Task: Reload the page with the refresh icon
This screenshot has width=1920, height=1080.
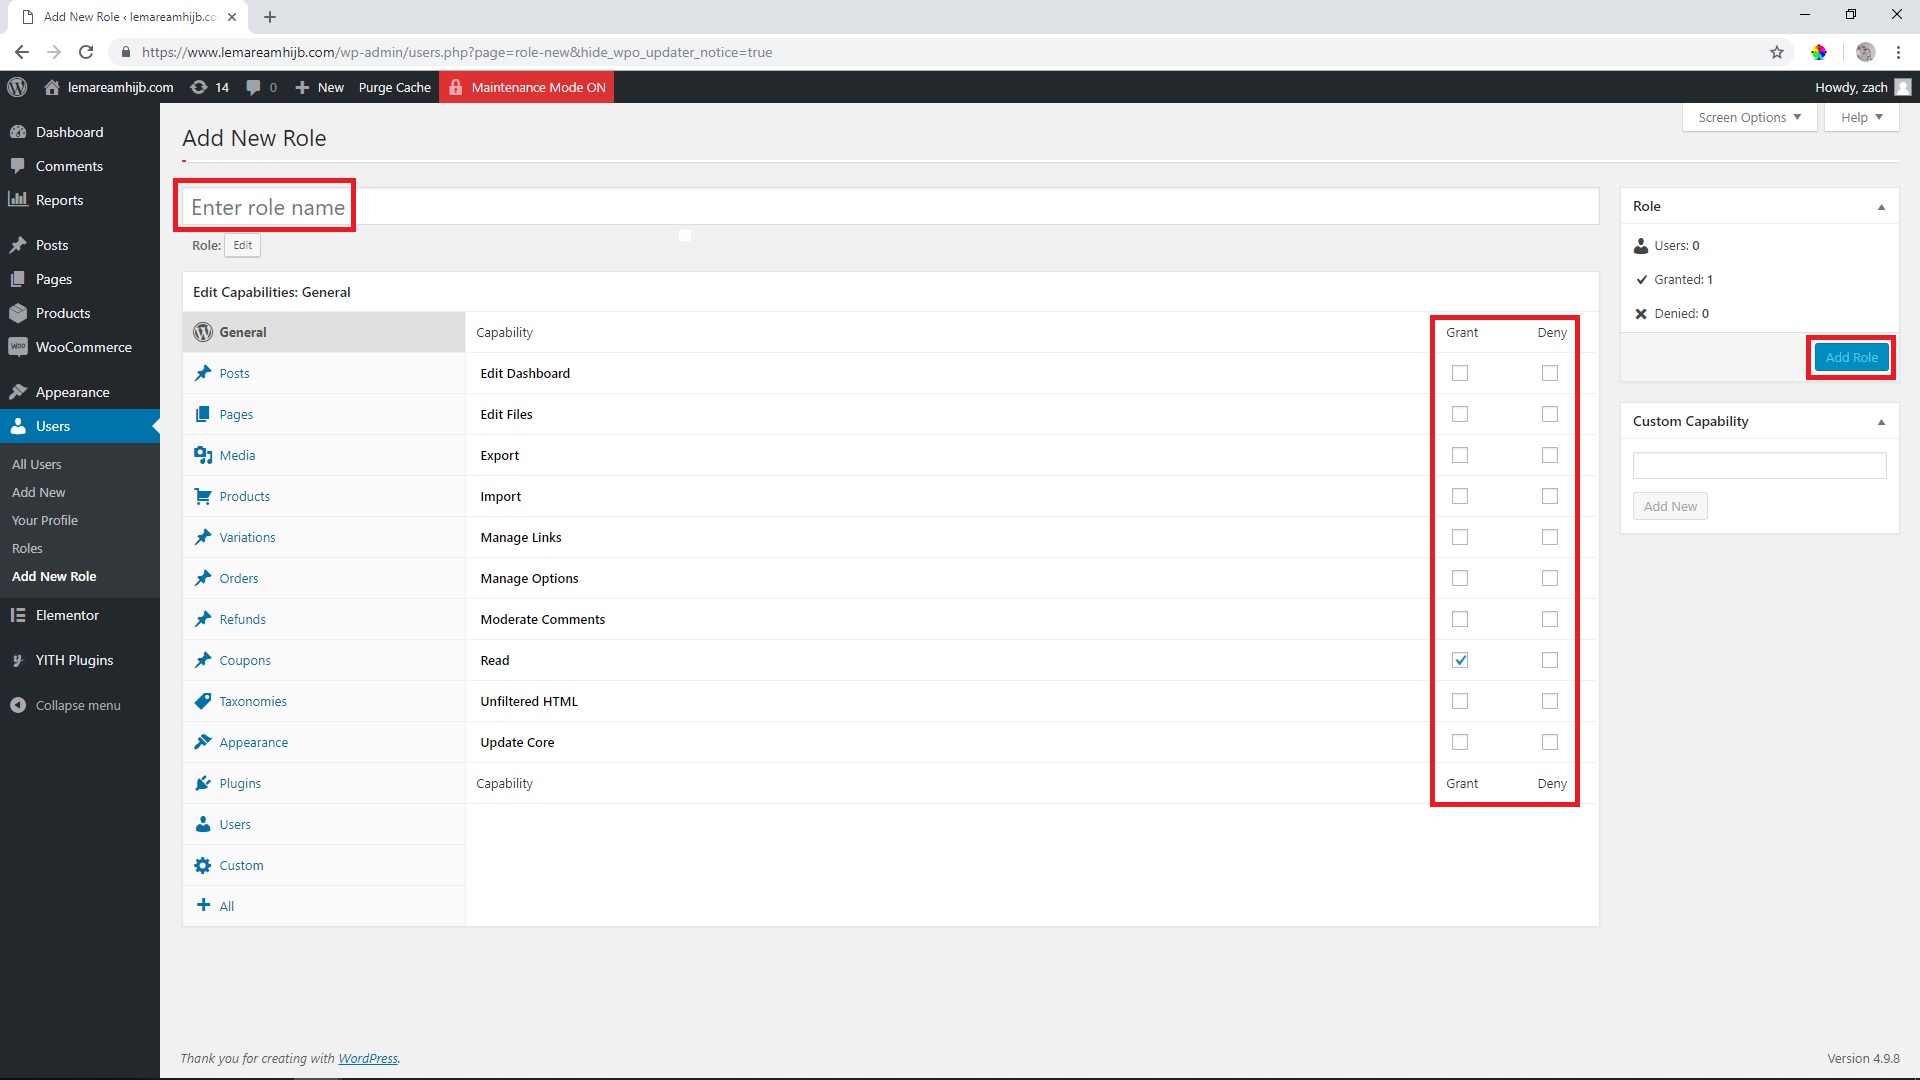Action: pyautogui.click(x=86, y=52)
